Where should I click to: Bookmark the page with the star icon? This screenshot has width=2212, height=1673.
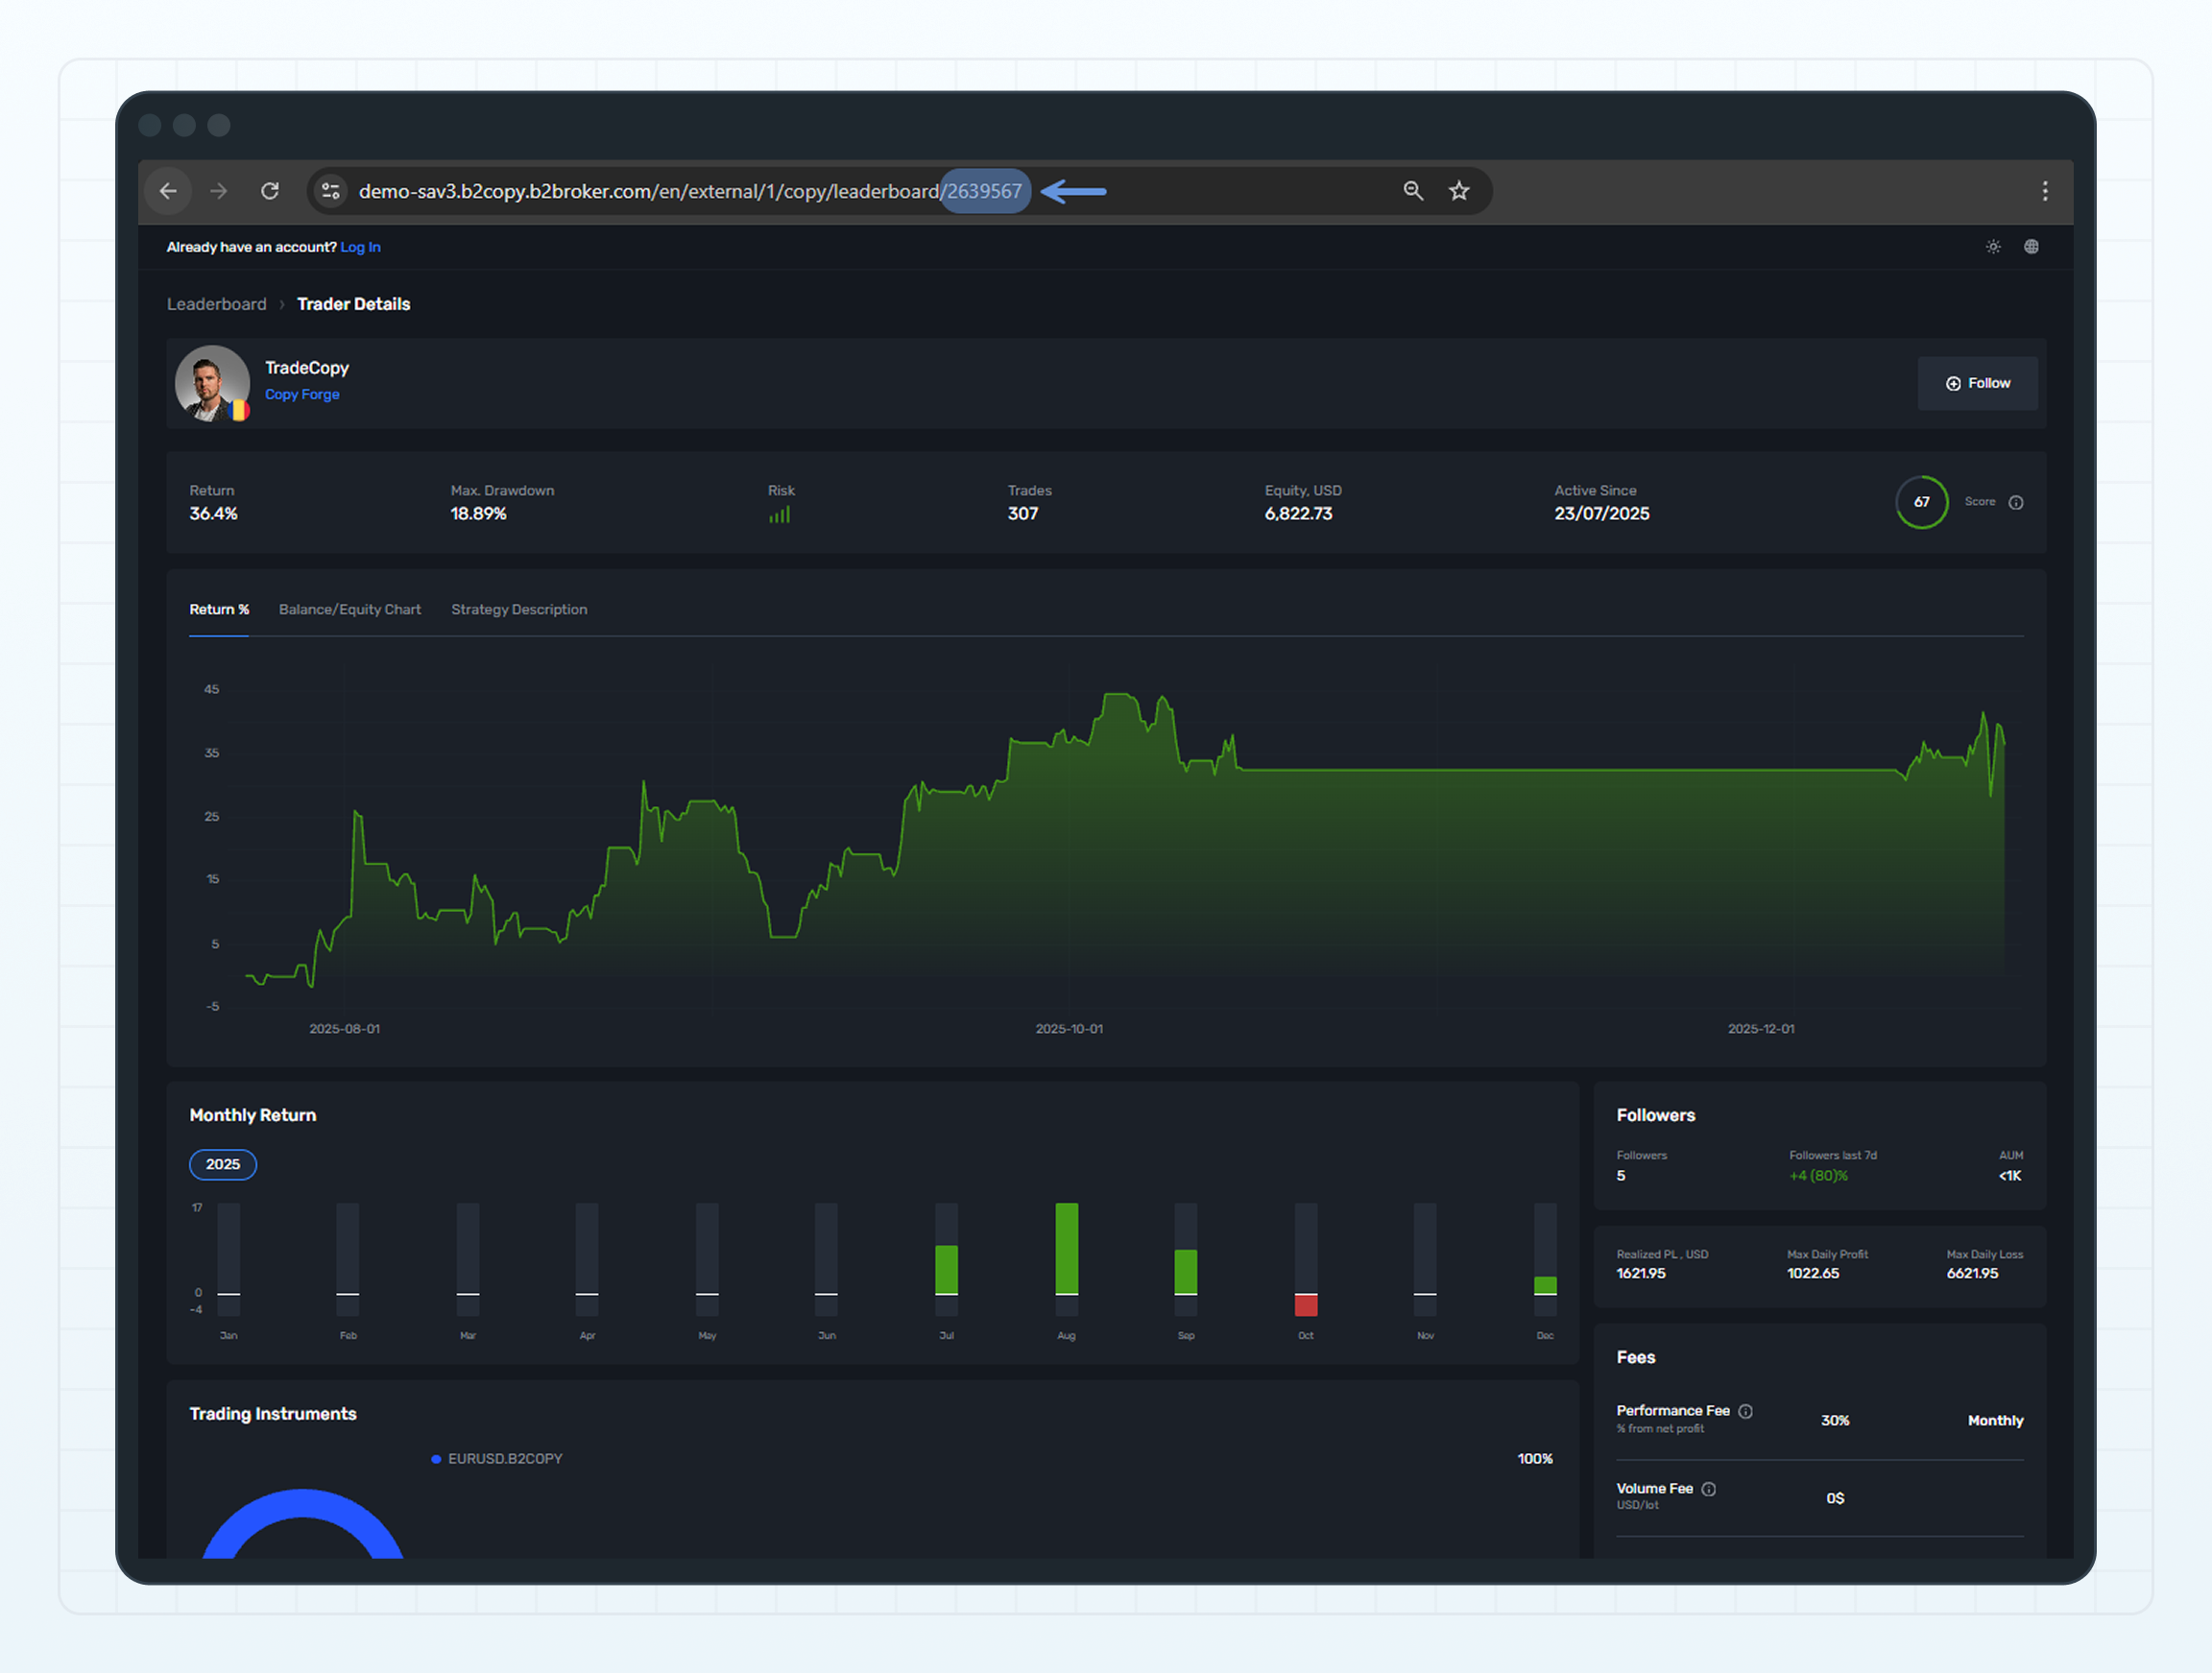[1460, 190]
